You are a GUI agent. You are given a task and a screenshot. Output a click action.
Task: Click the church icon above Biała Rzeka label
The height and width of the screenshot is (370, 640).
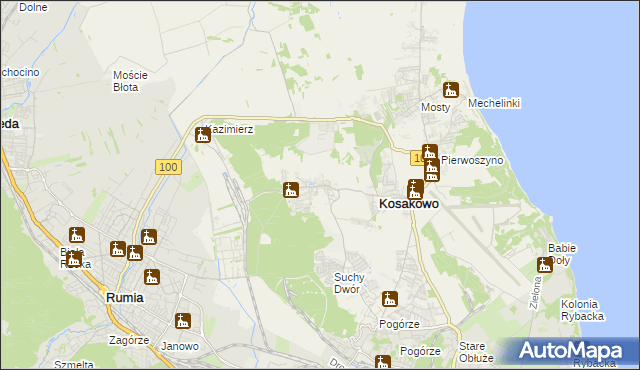(x=76, y=235)
